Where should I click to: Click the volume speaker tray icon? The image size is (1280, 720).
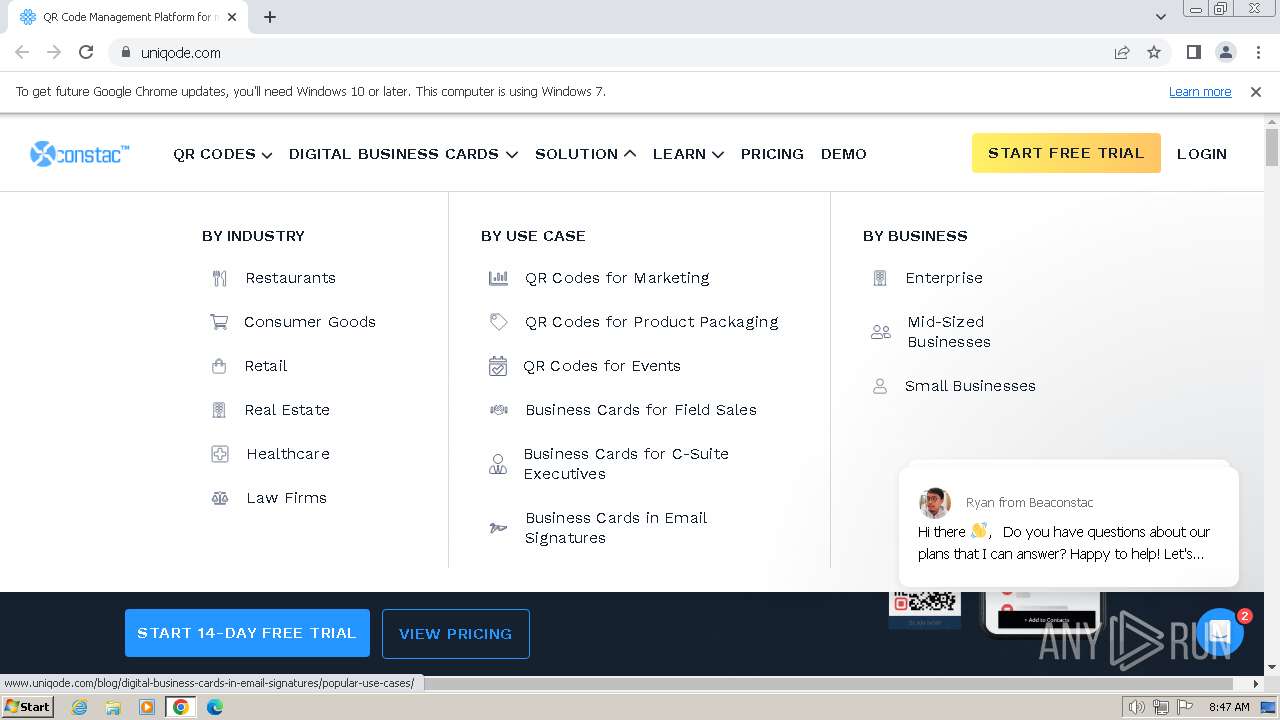click(1136, 707)
